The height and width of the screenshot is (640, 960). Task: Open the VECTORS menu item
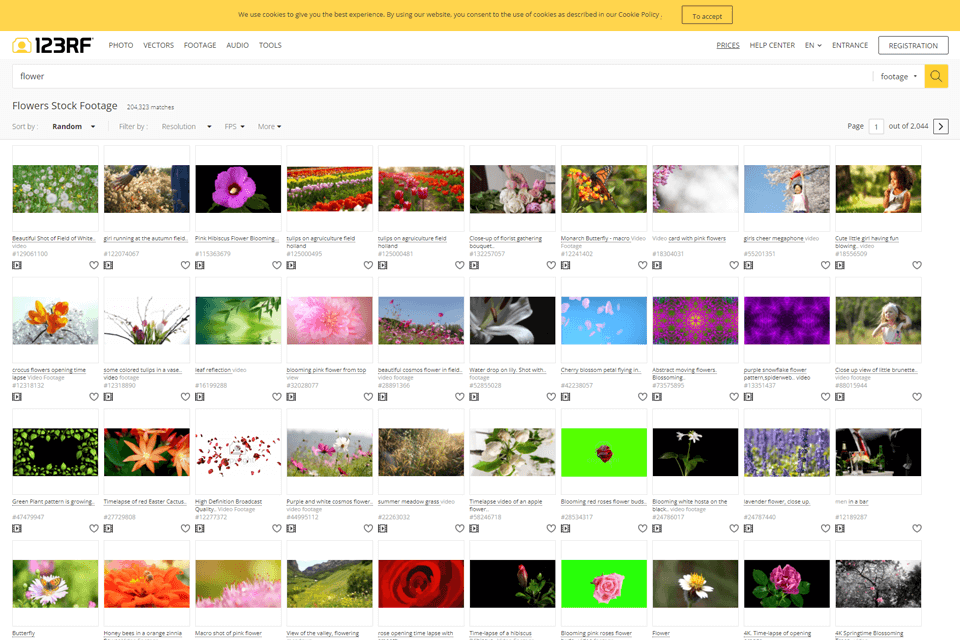158,45
